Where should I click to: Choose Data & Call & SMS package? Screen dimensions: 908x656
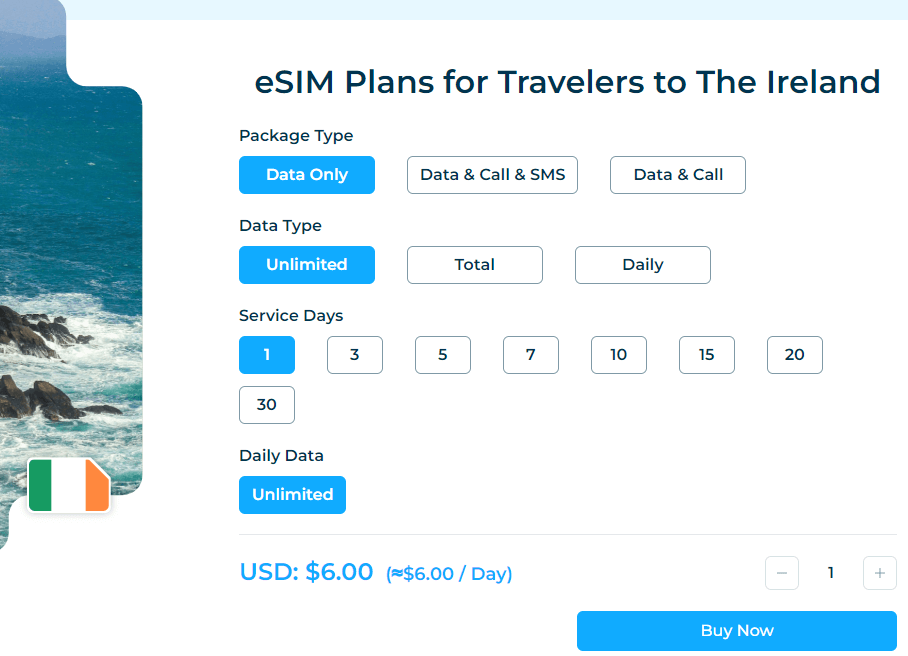[492, 175]
